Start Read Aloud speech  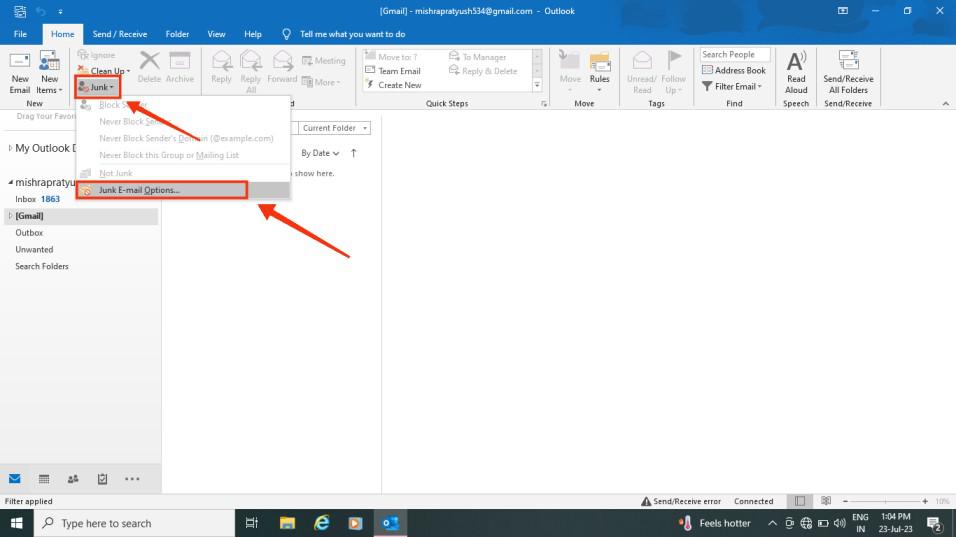pyautogui.click(x=796, y=73)
